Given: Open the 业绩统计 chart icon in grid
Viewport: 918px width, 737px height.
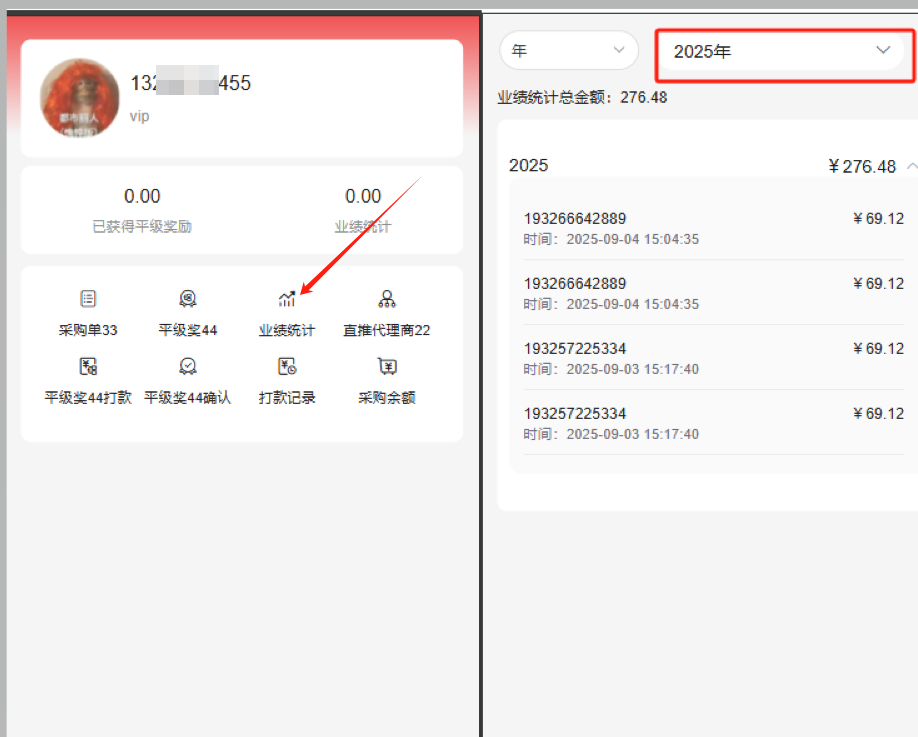Looking at the screenshot, I should point(287,299).
